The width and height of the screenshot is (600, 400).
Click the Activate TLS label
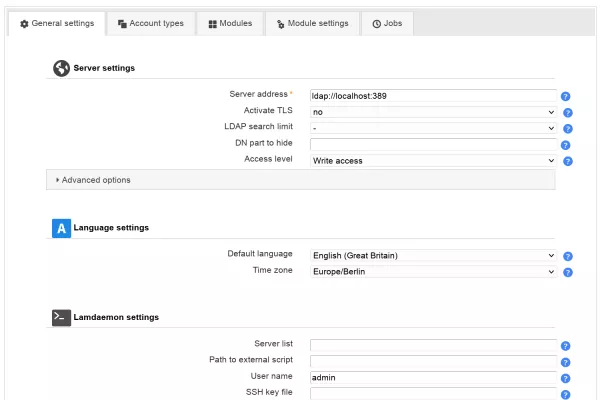[x=268, y=111]
